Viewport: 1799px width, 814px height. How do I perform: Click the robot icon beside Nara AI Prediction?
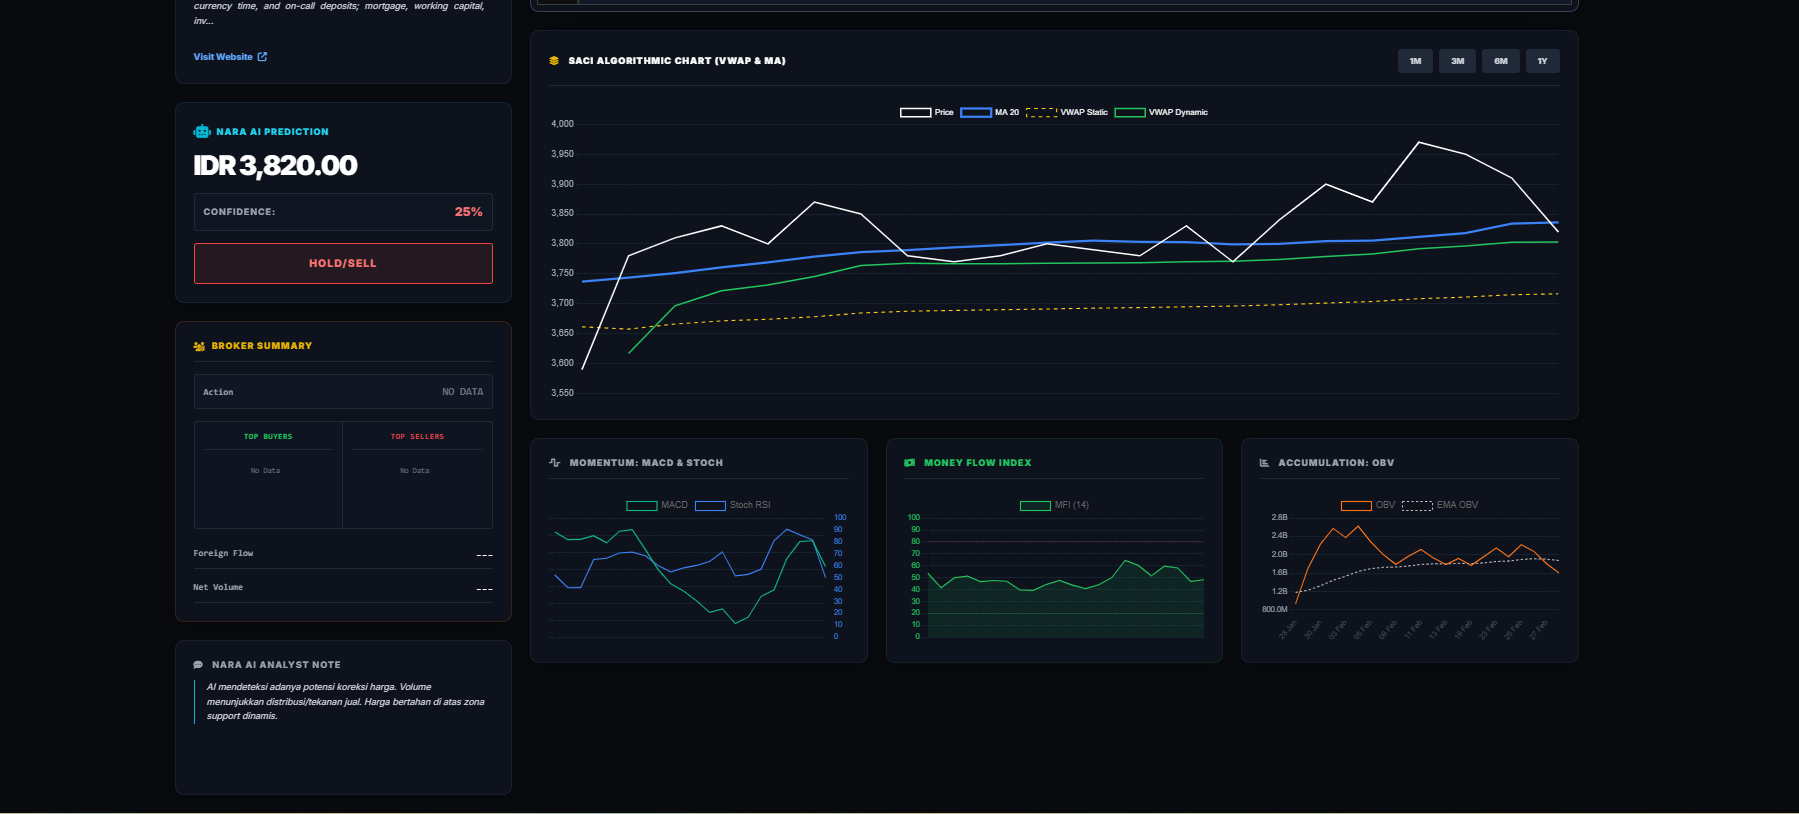click(x=202, y=132)
